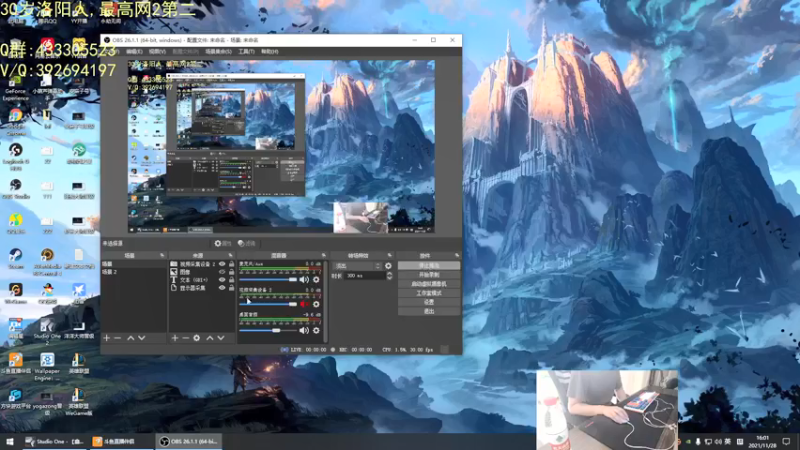Pop out Controls dock panel
Screen dimensions: 800x450
click(x=457, y=256)
